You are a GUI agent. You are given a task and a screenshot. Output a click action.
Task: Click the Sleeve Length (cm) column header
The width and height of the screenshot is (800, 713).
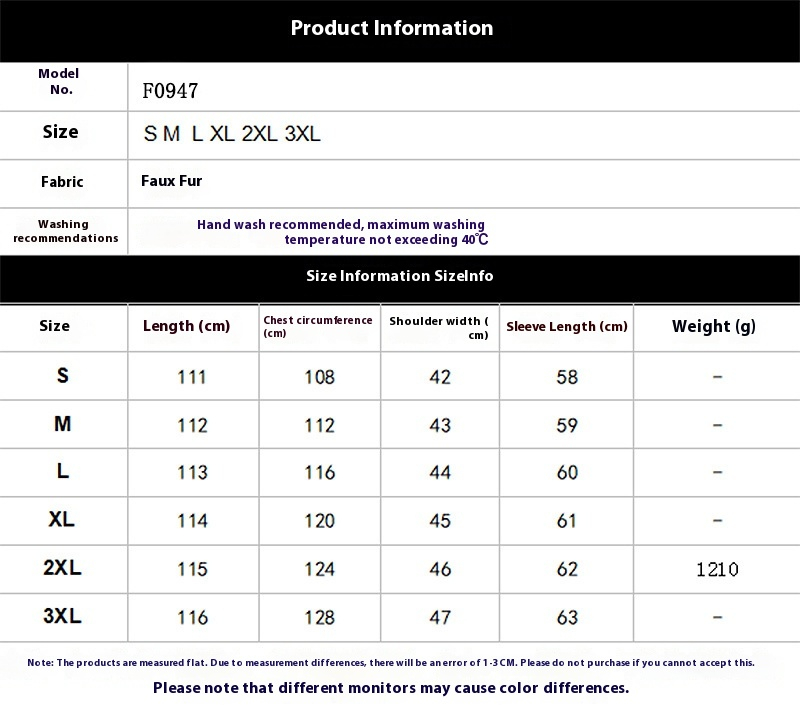point(567,327)
